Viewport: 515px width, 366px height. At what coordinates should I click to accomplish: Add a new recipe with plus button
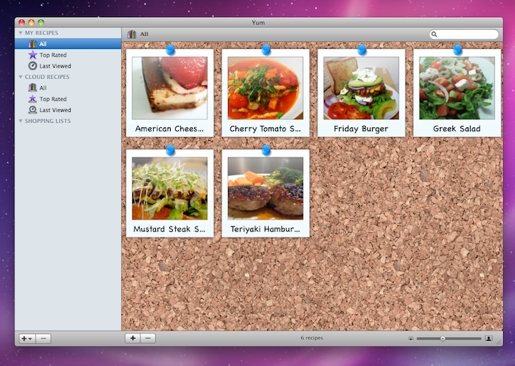point(133,338)
